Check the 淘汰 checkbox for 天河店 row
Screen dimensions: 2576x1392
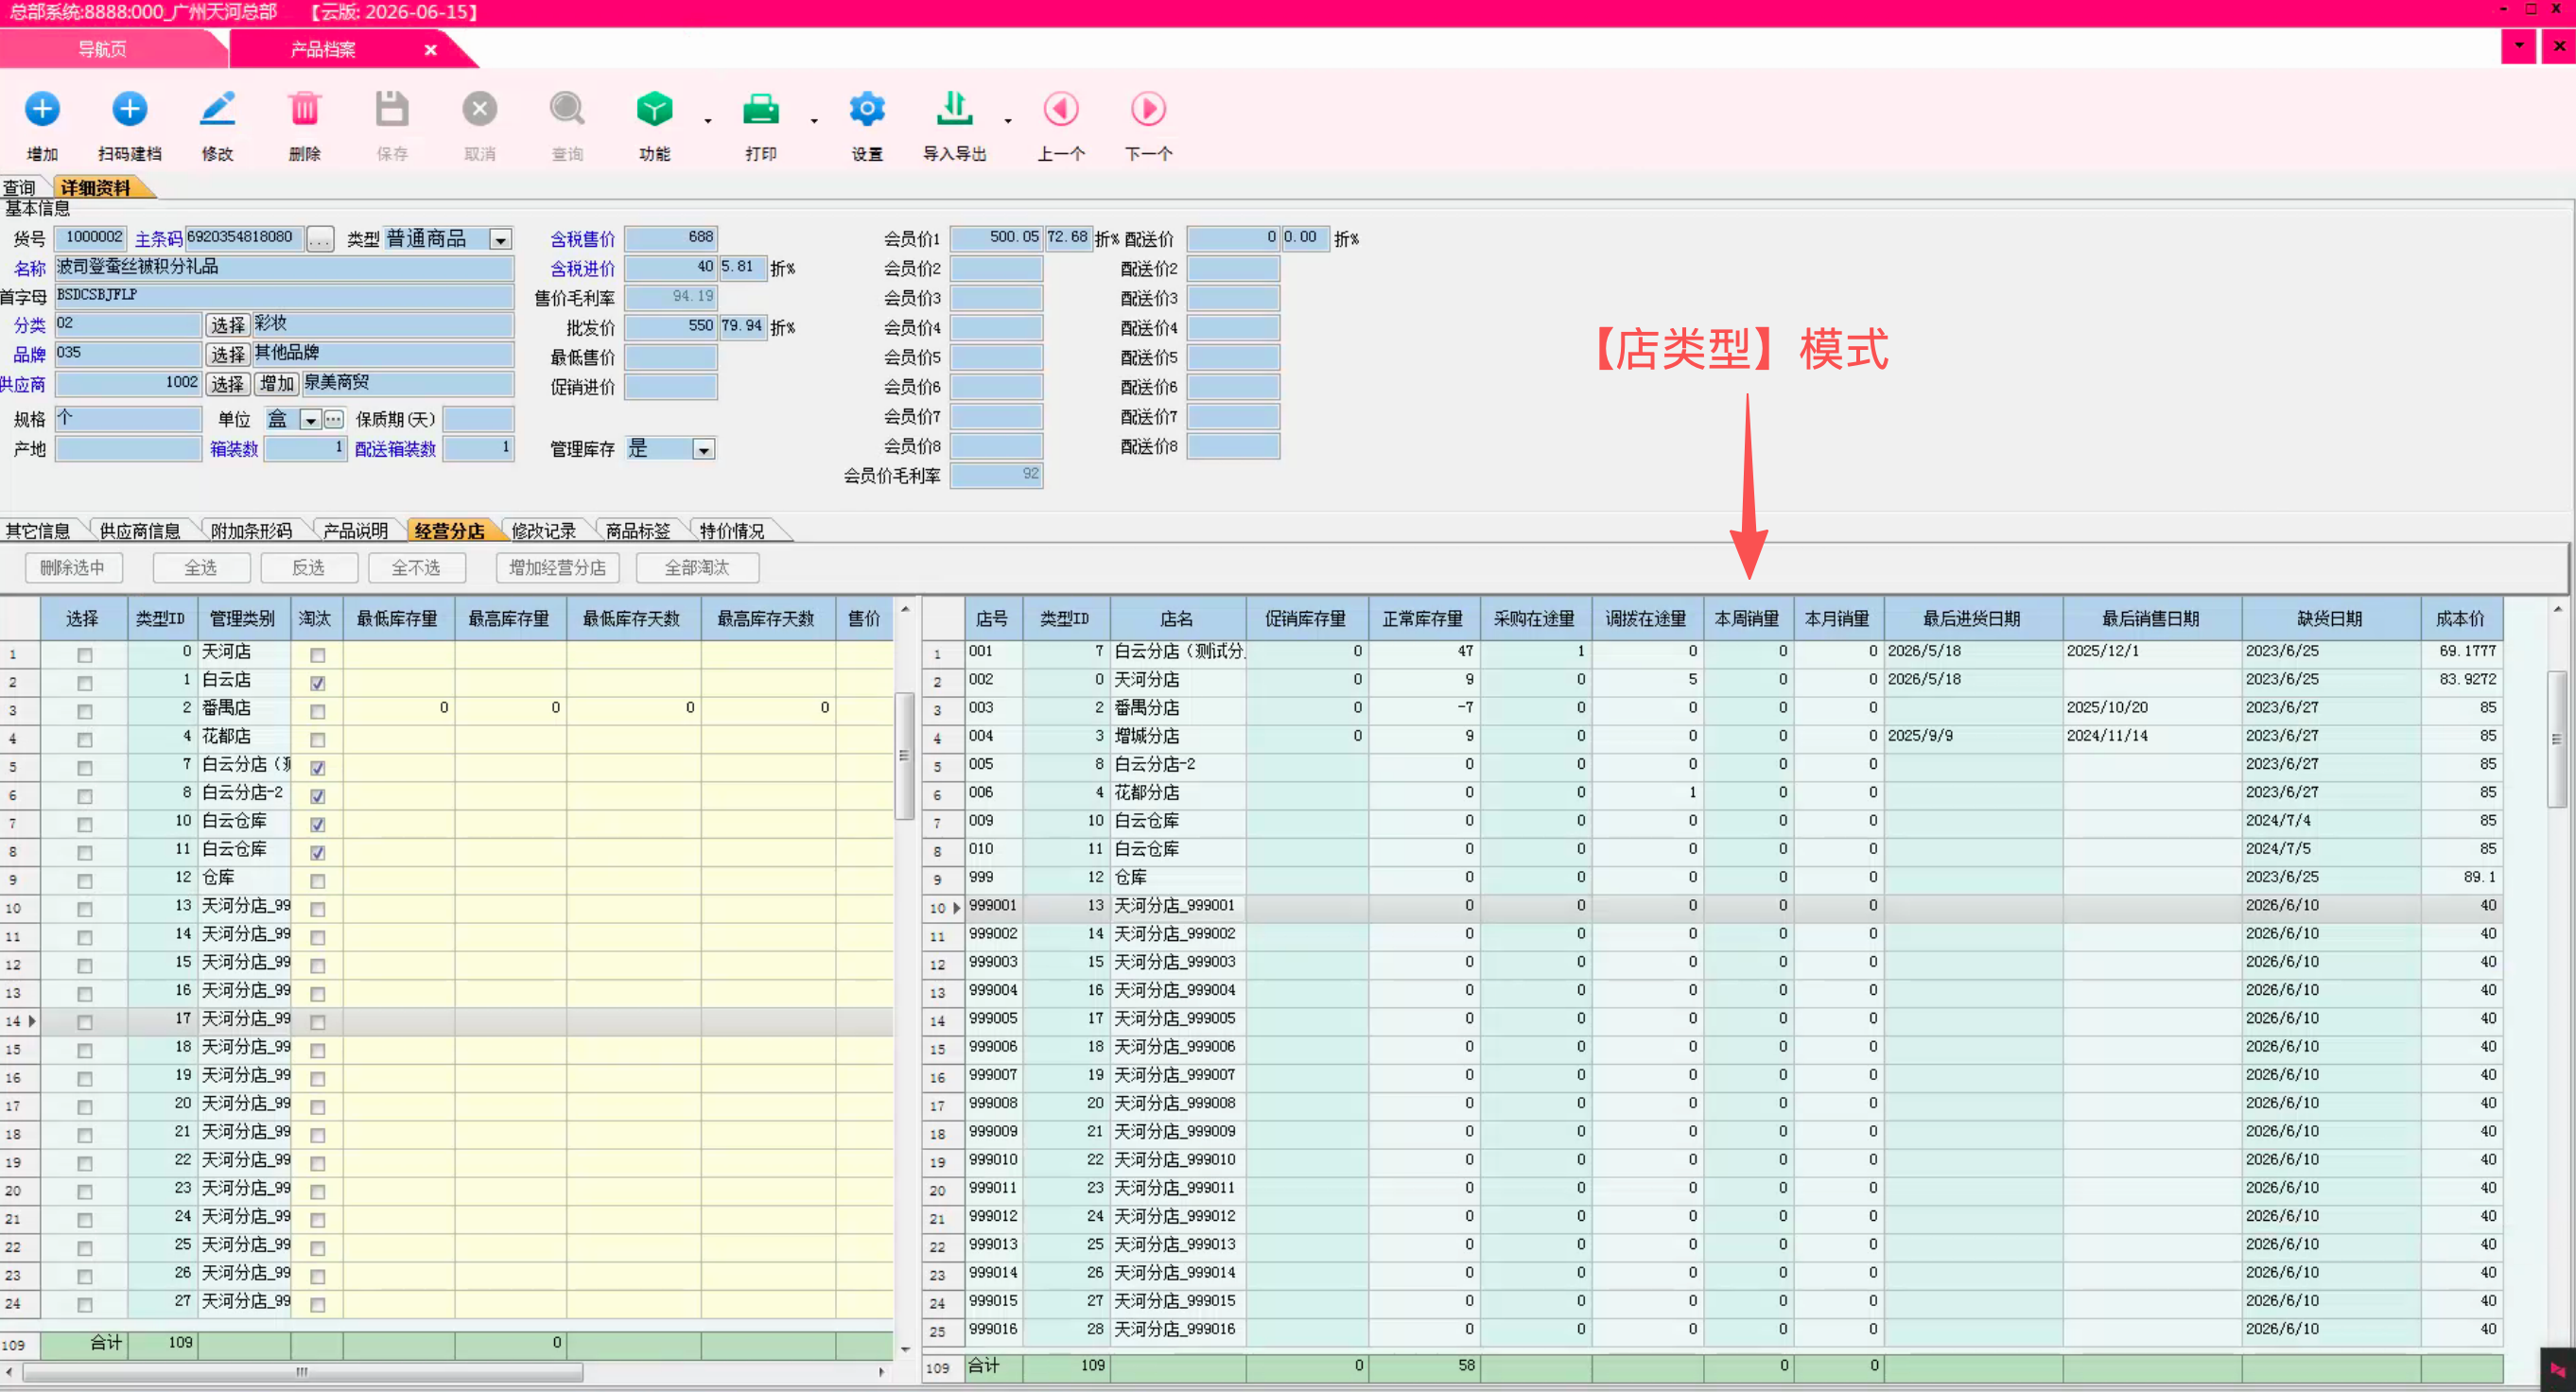(318, 655)
